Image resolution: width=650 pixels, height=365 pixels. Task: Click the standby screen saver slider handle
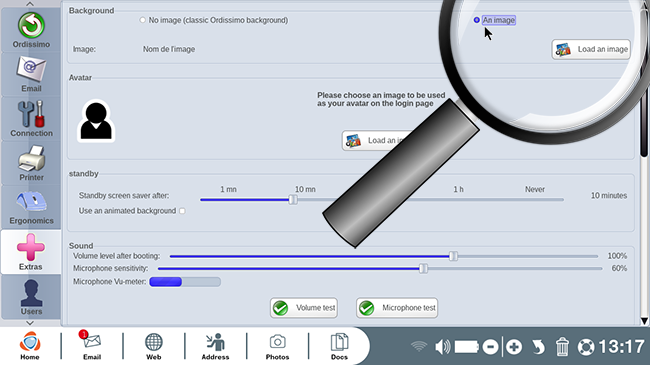(x=293, y=200)
